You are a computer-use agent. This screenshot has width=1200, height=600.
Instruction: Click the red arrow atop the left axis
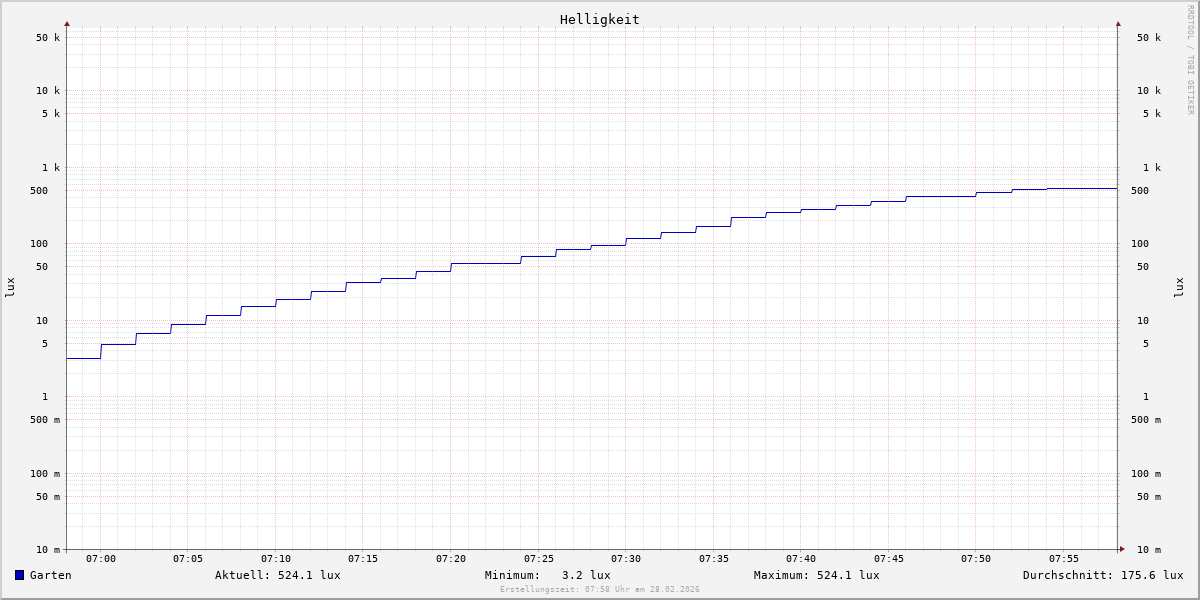pyautogui.click(x=67, y=23)
